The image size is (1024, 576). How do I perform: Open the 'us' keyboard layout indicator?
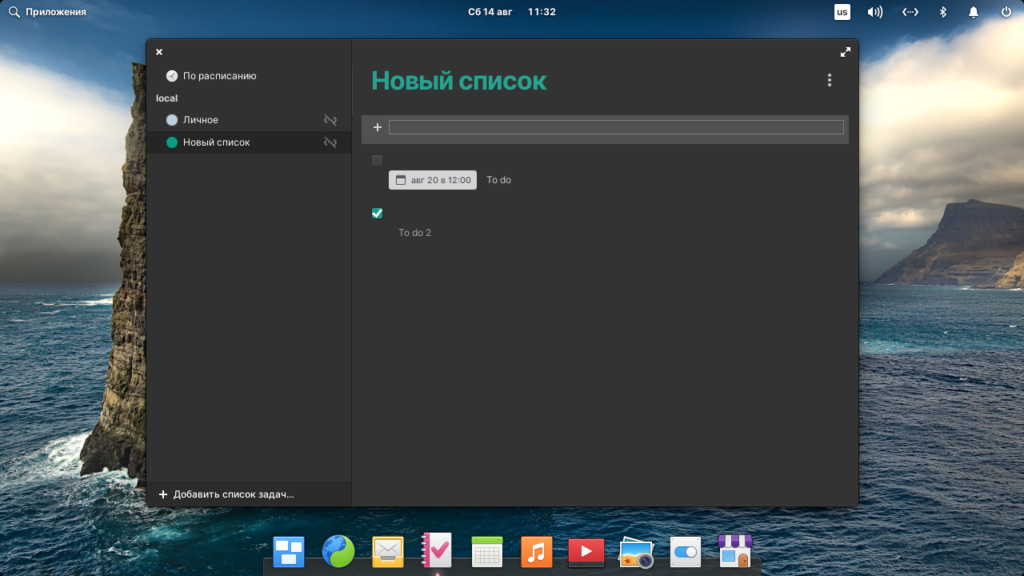click(x=842, y=12)
